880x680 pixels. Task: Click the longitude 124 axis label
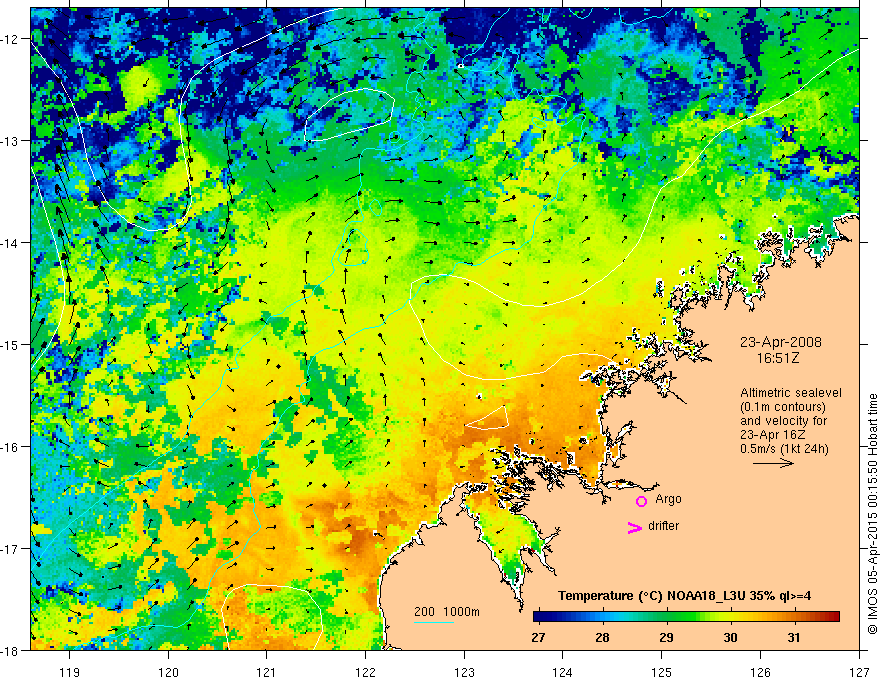(x=563, y=672)
